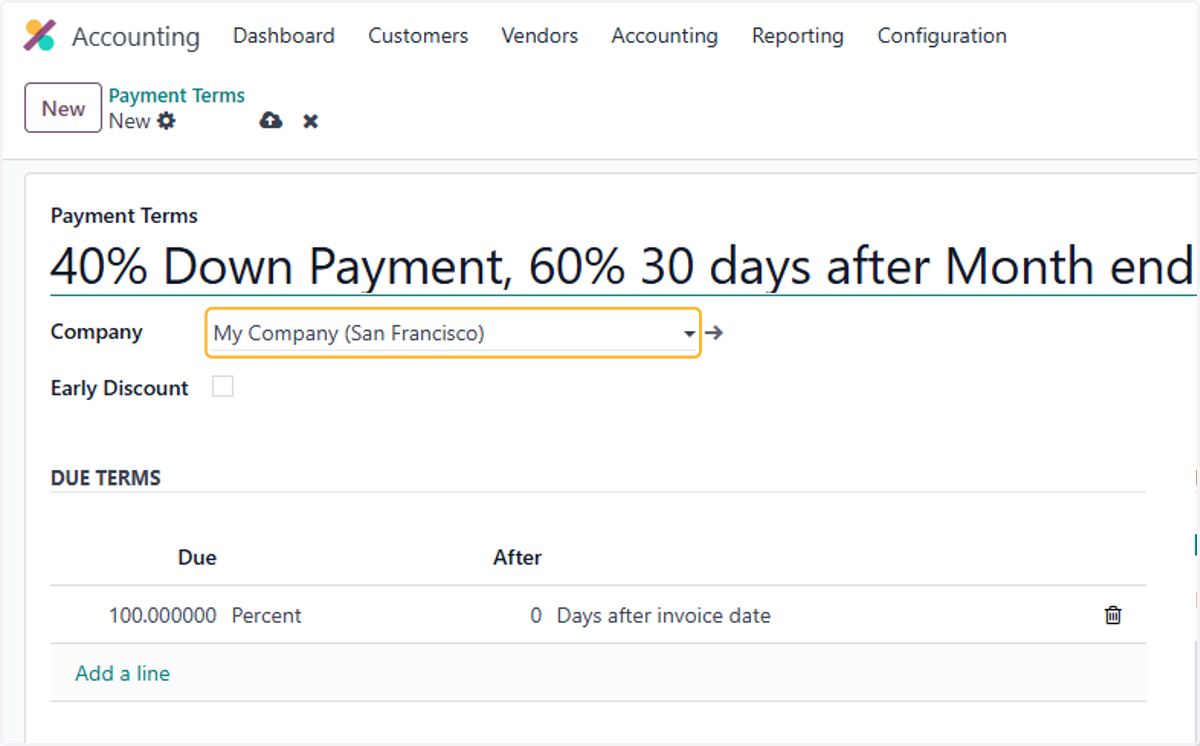The height and width of the screenshot is (746, 1200).
Task: Go back to the Payment Terms breadcrumb
Action: click(177, 96)
